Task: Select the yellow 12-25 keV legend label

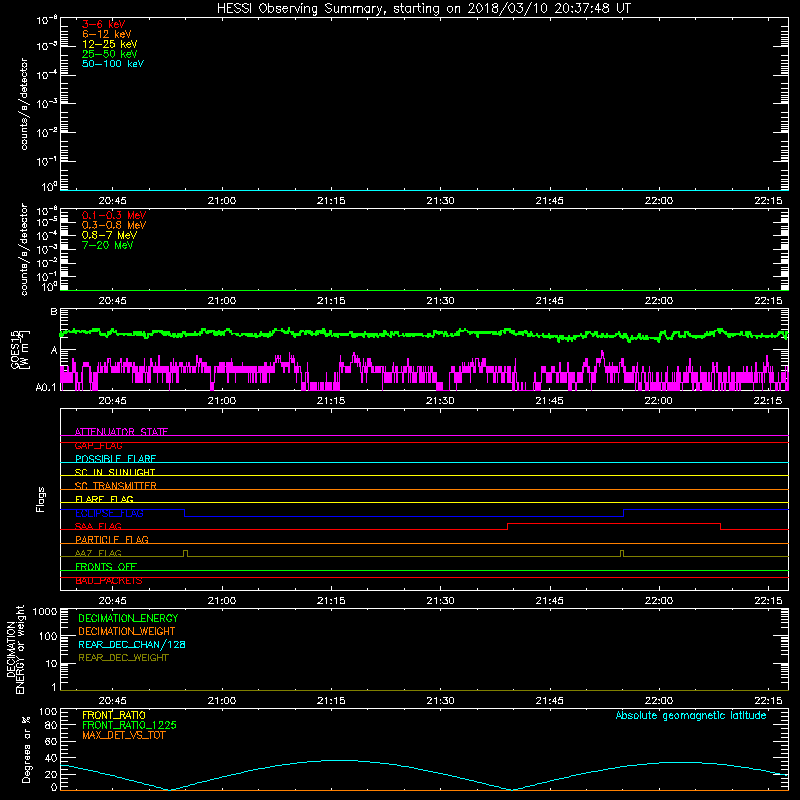Action: tap(109, 44)
